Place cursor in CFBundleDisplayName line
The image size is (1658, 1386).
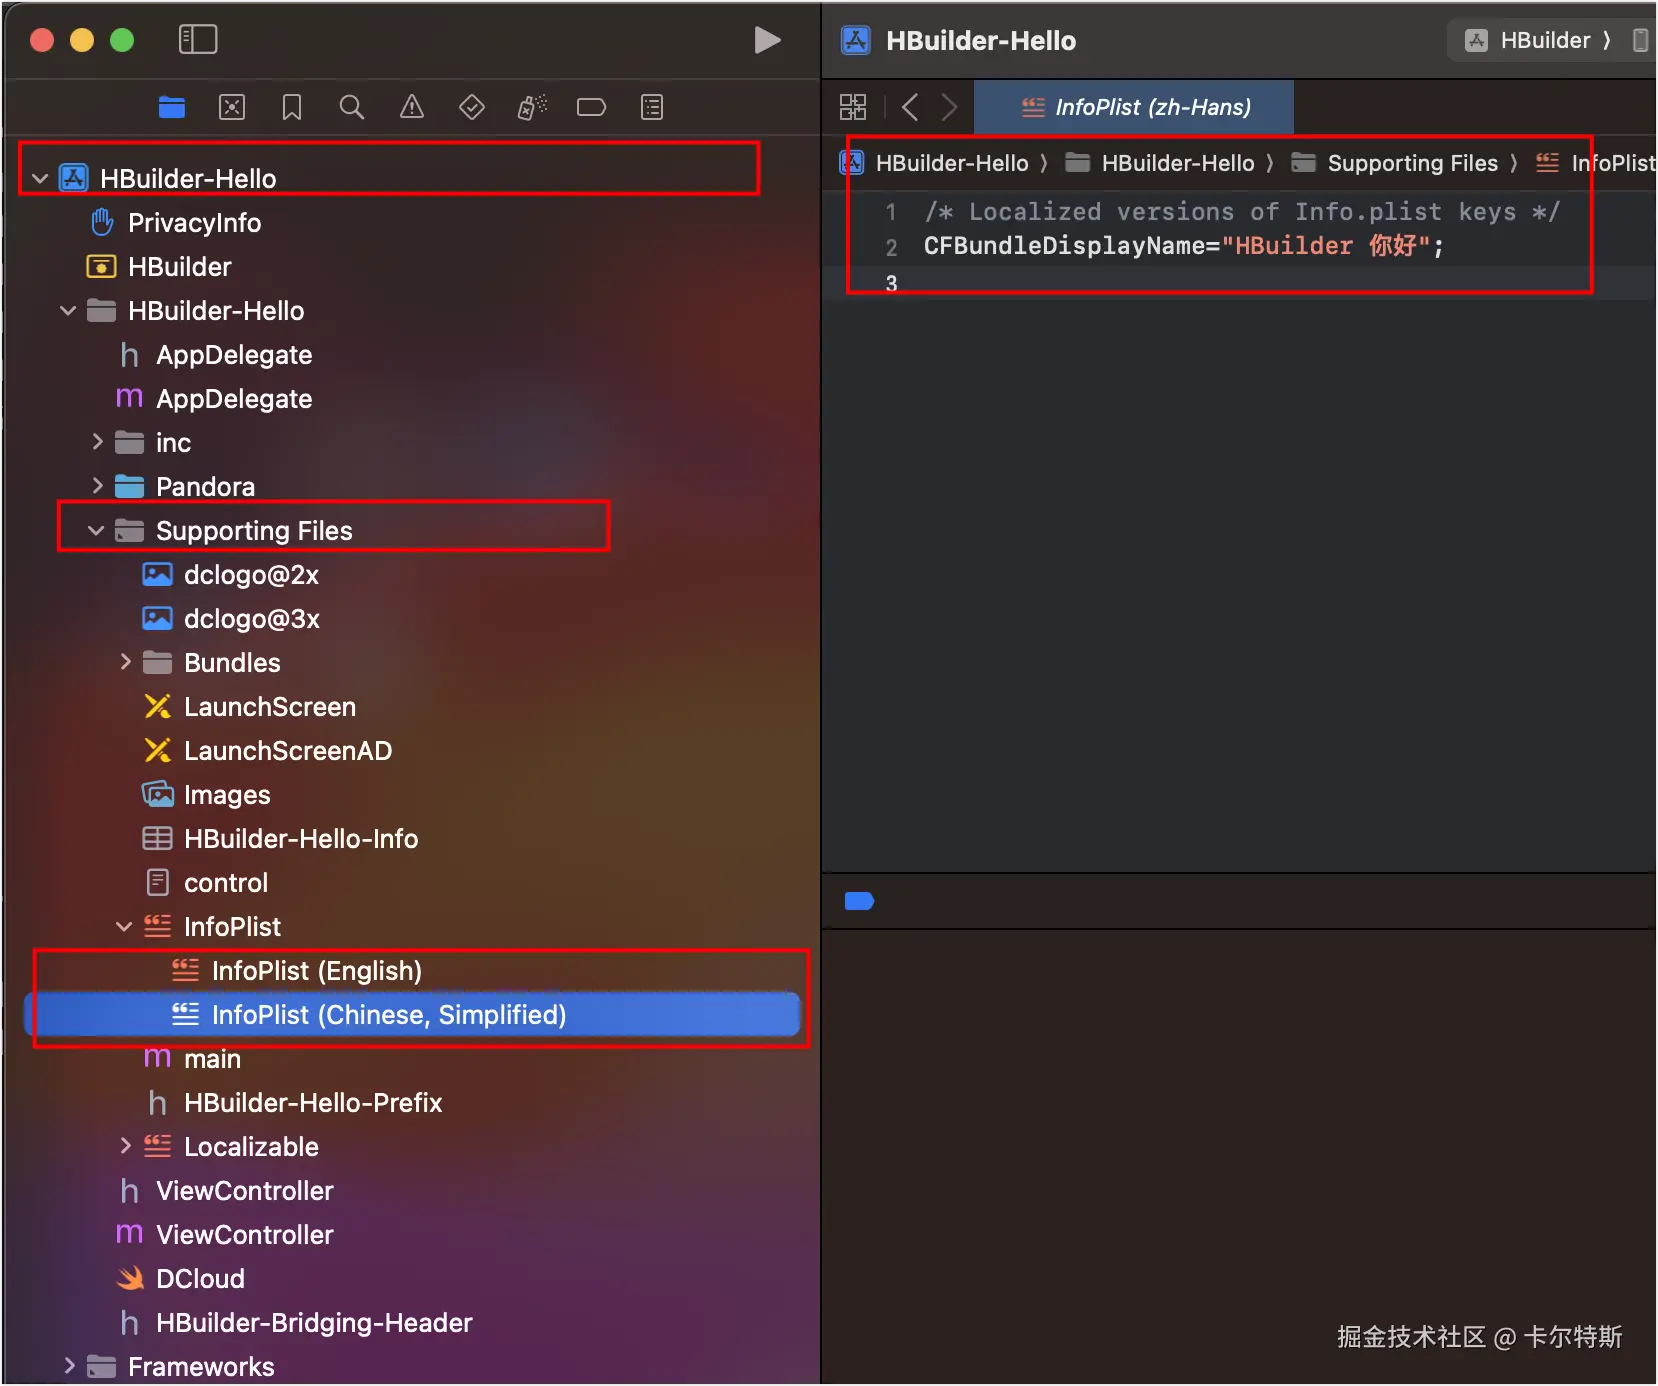pyautogui.click(x=1183, y=246)
